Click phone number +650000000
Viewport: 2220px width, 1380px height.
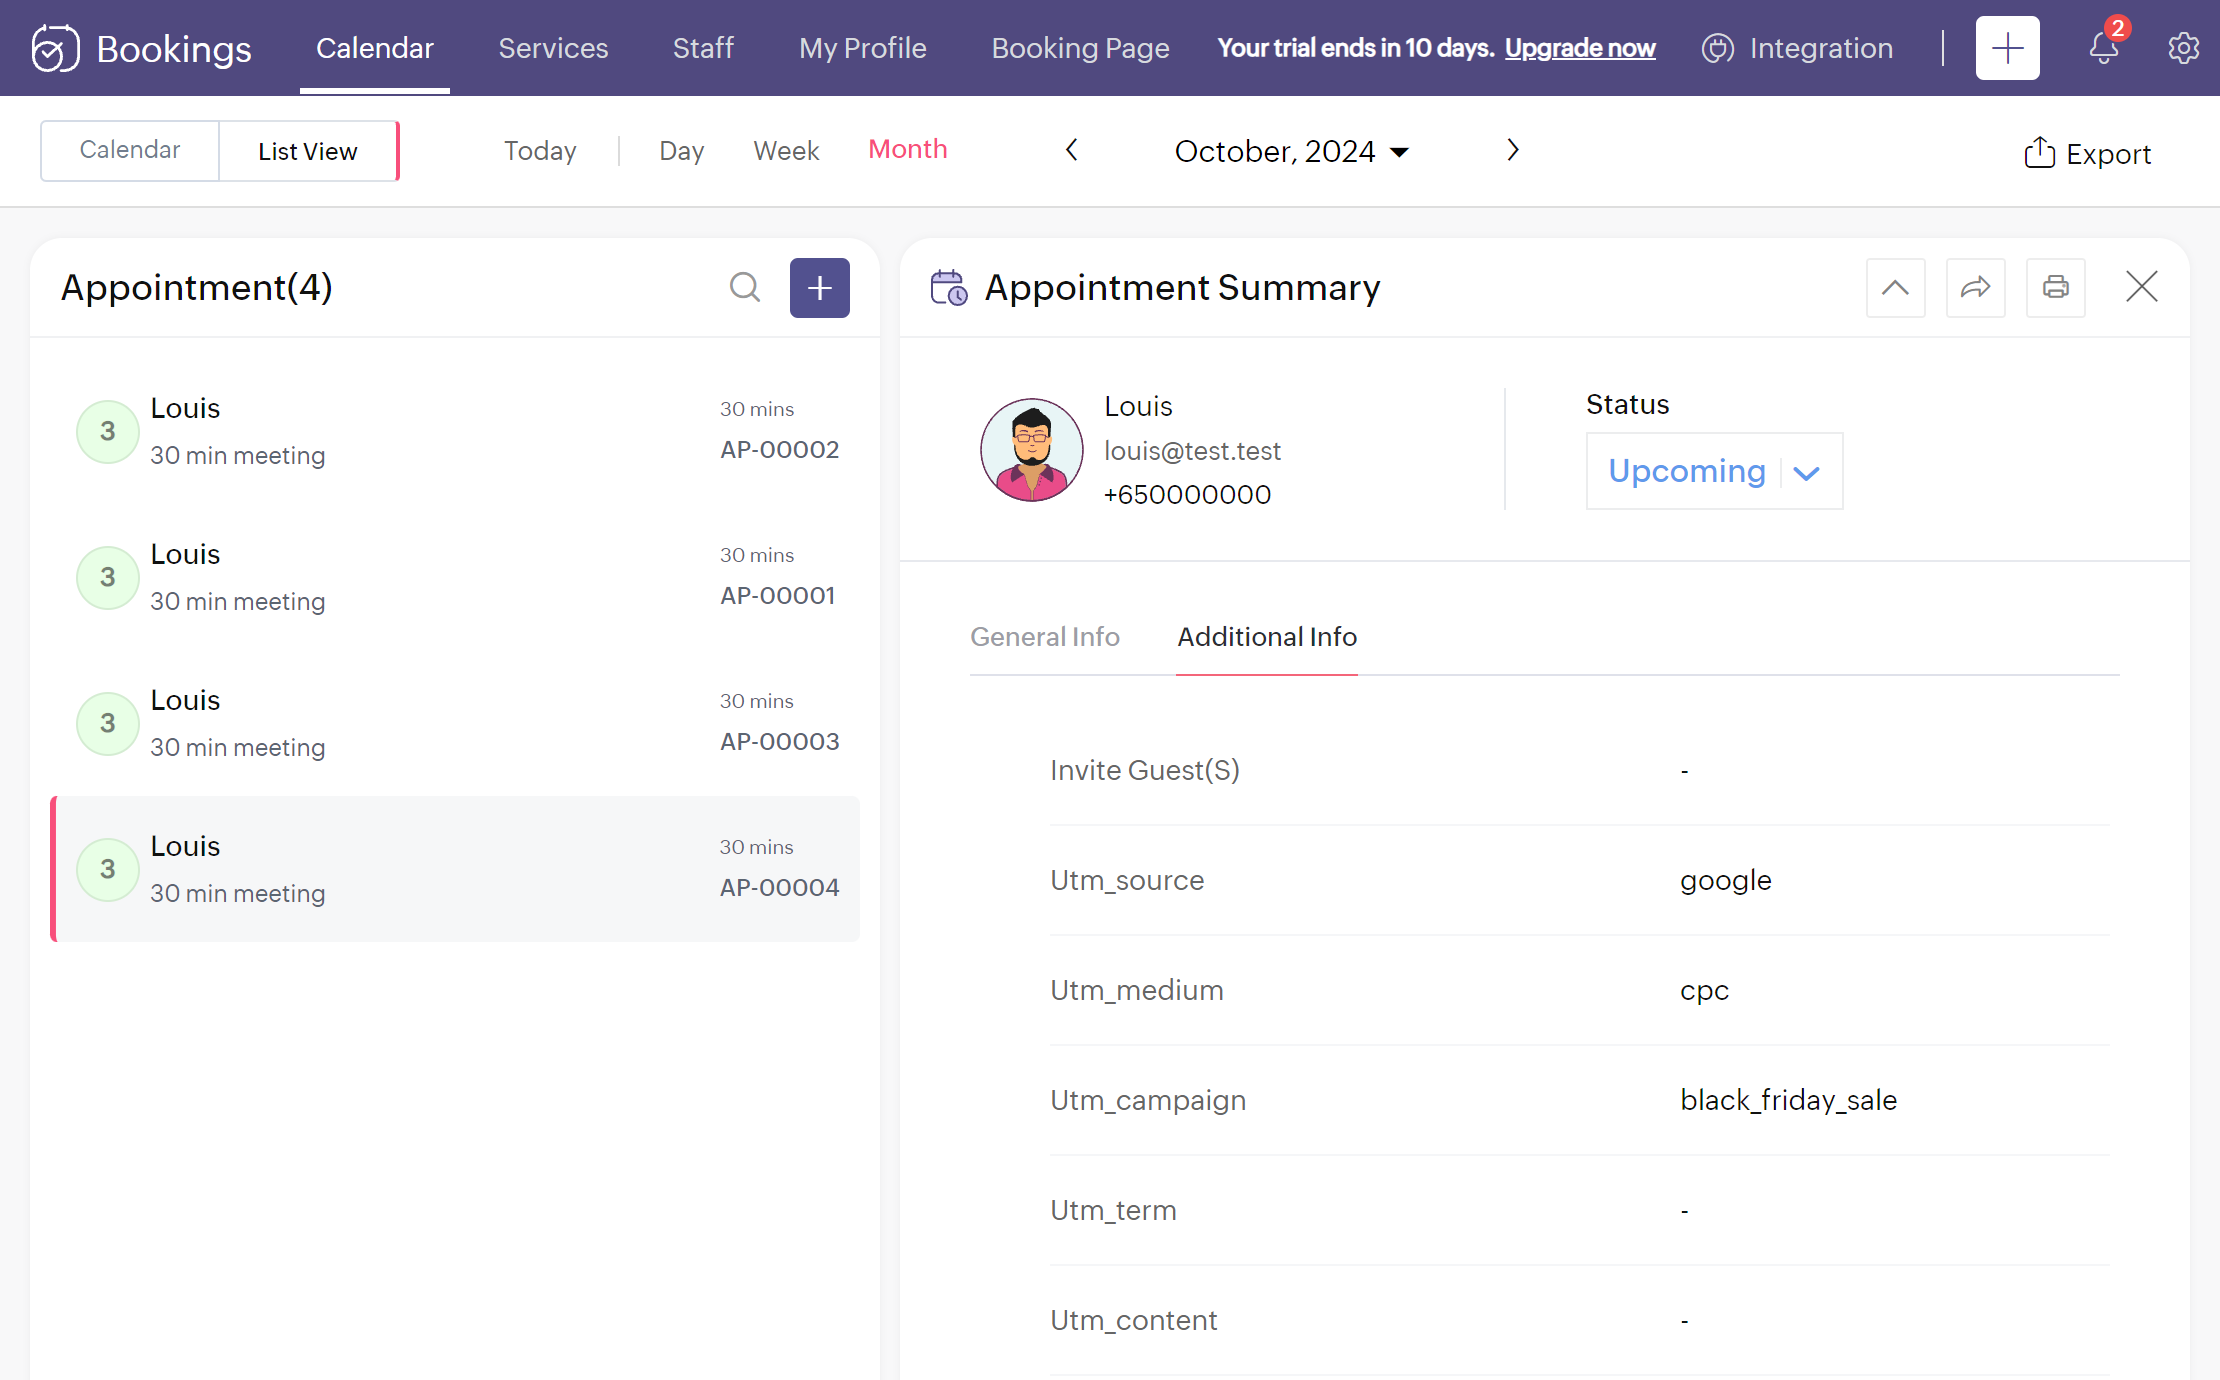pyautogui.click(x=1187, y=494)
